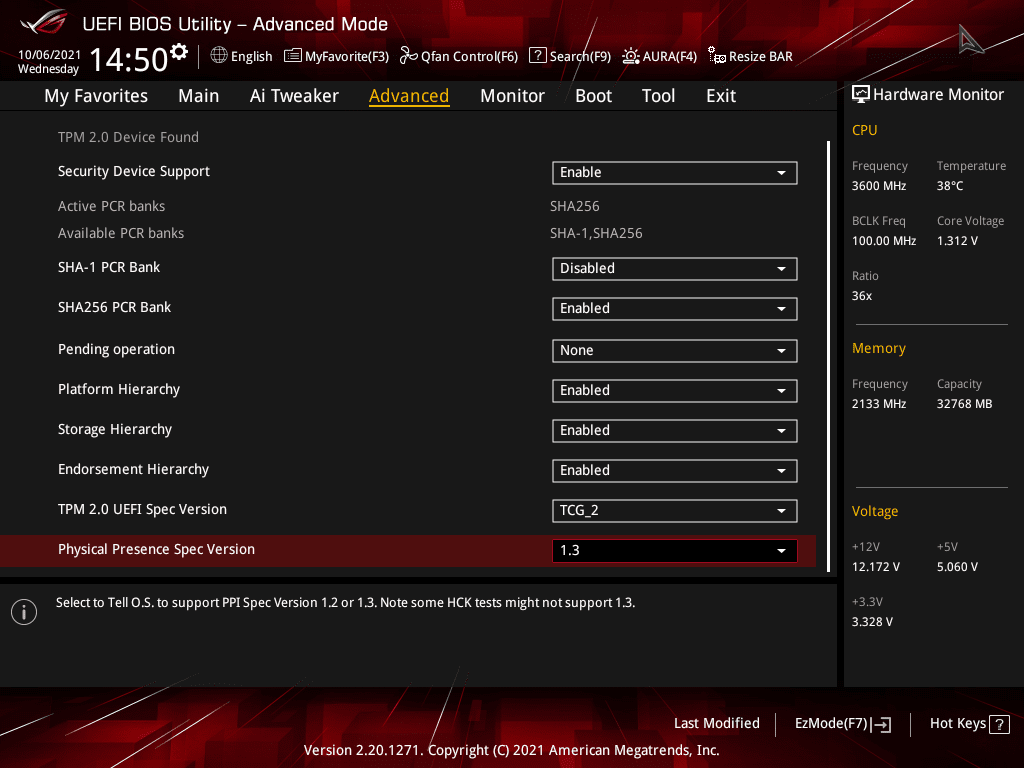Click Resize BAR label
This screenshot has width=1024, height=768.
(761, 57)
